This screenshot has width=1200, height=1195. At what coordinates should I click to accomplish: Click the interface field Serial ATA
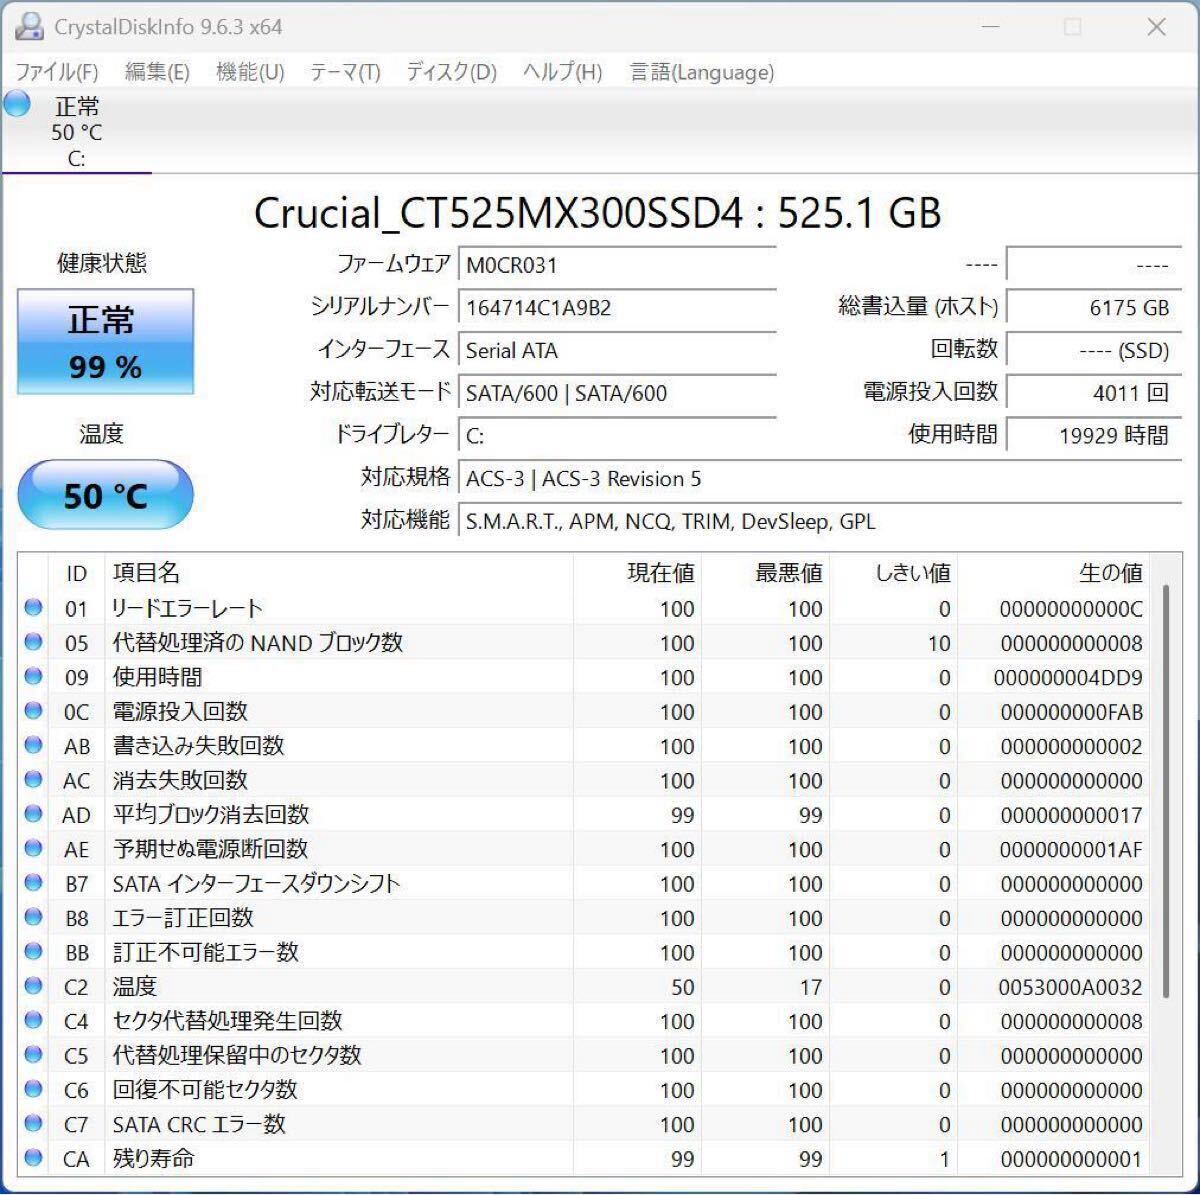(617, 350)
